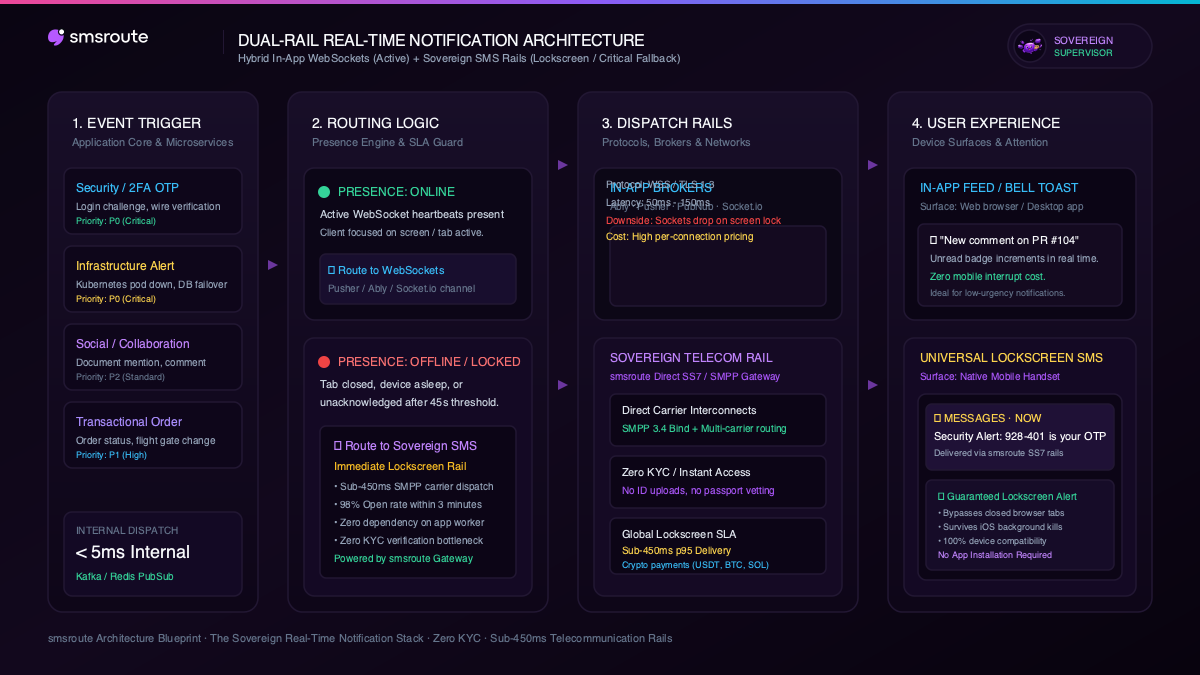1200x675 pixels.
Task: Click 'Survives iOS background kills' bullet
Action: pos(1001,527)
